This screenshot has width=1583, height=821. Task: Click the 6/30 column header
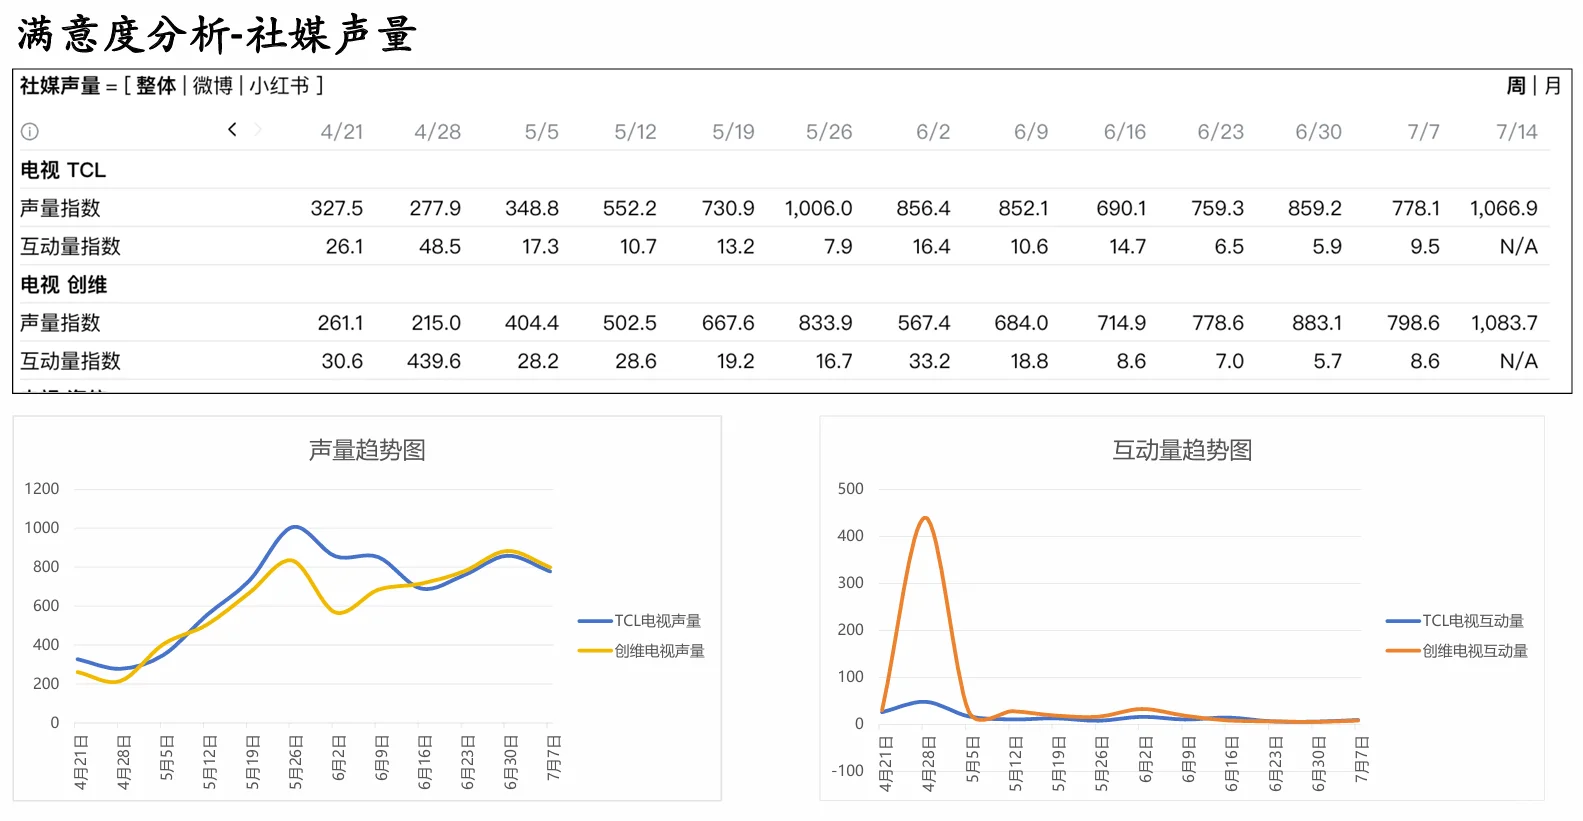pos(1319,132)
